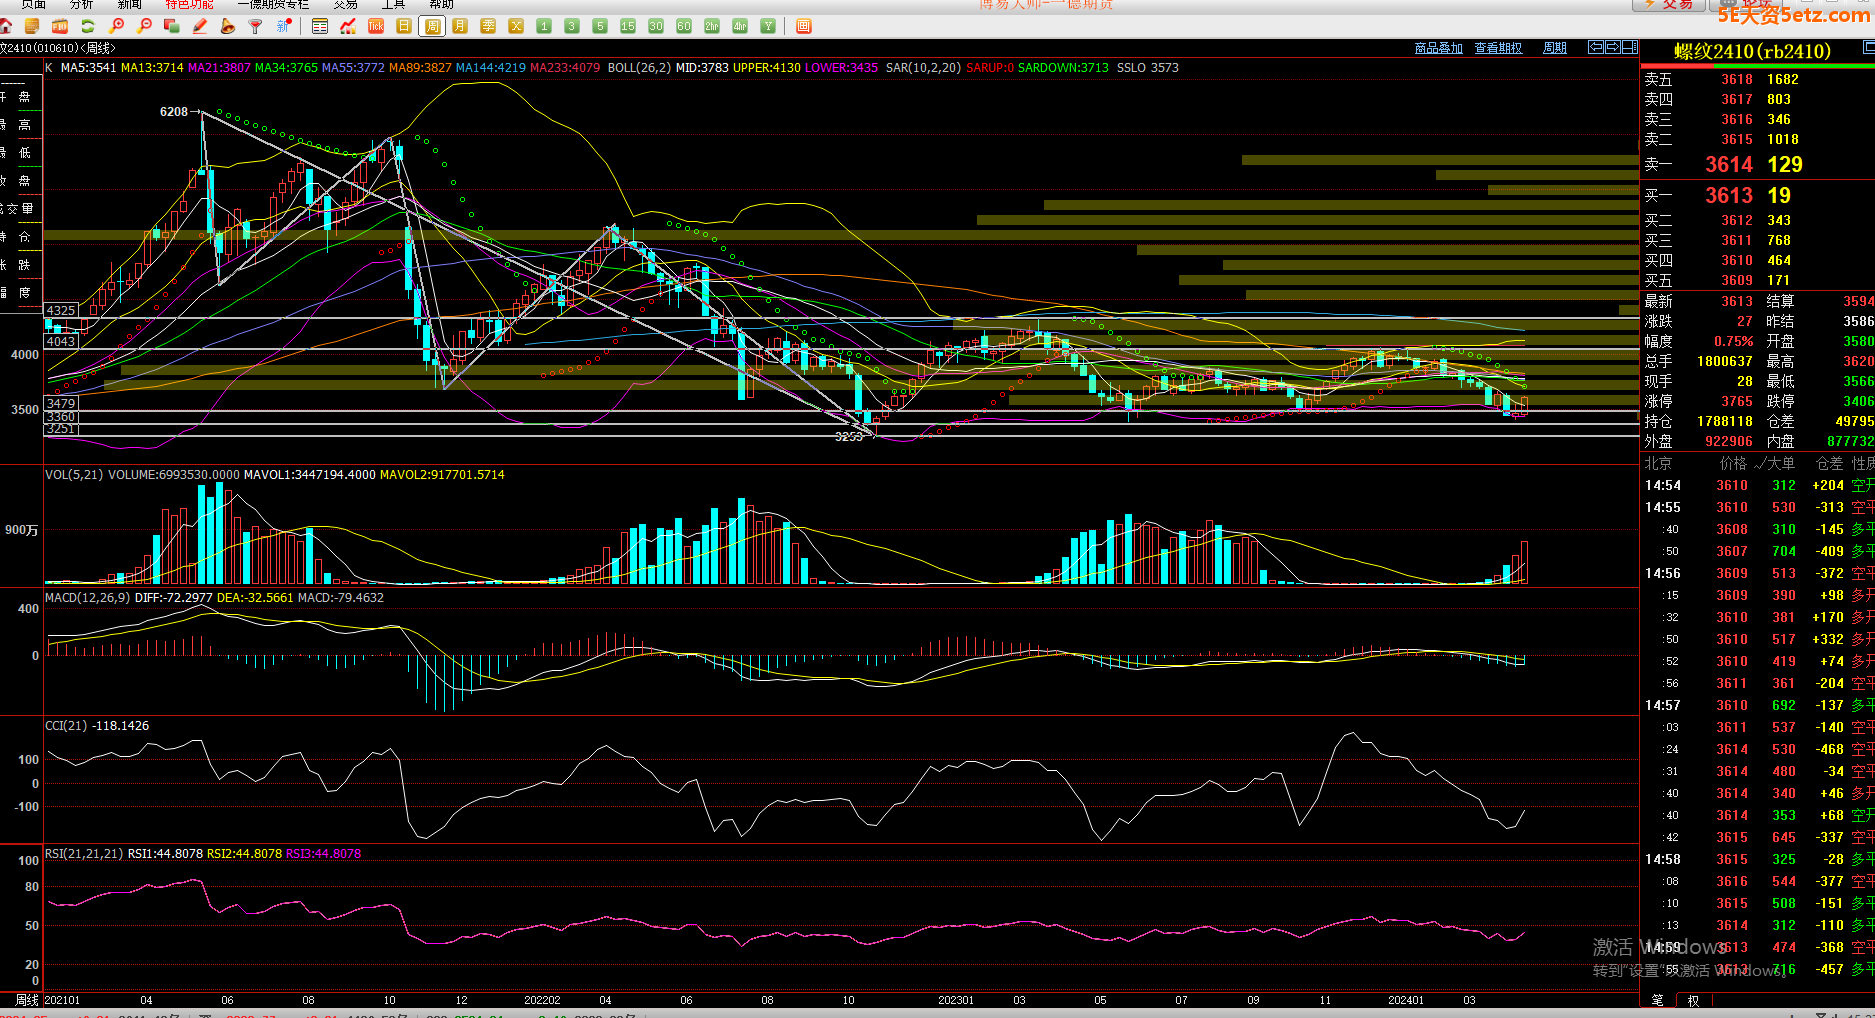Click the left arrow navigation icon
The height and width of the screenshot is (1018, 1875).
1596,47
